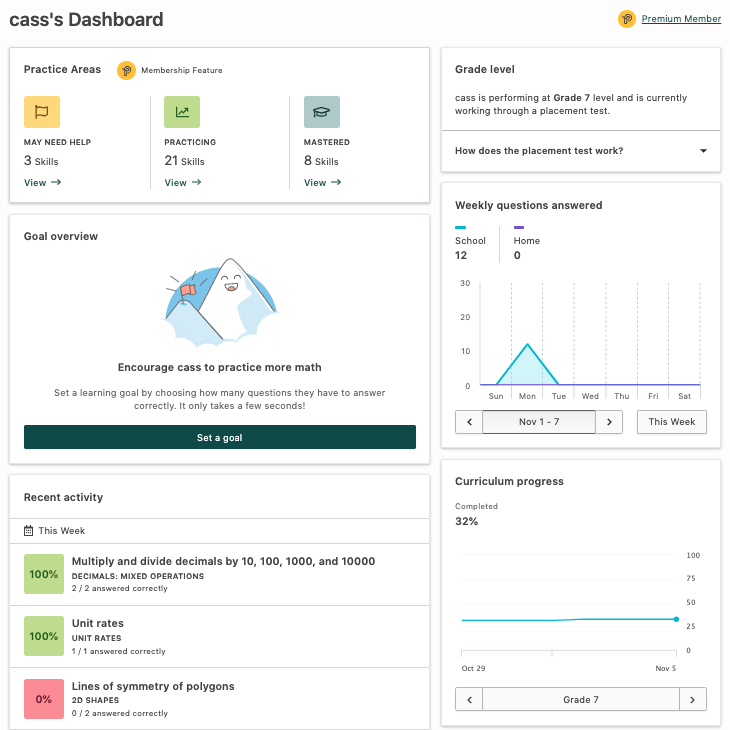This screenshot has width=730, height=730.
Task: Click the green chart Practicing icon
Action: coord(182,112)
